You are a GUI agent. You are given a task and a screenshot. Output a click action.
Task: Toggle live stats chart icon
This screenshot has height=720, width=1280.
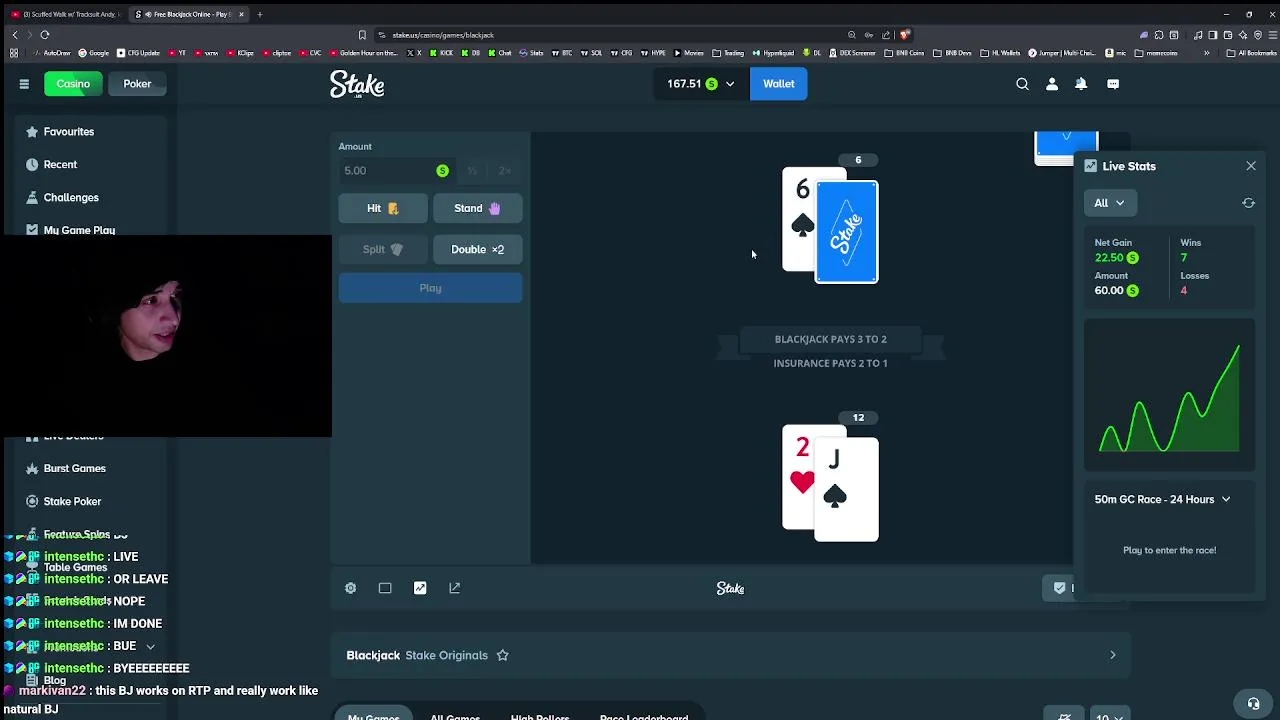tap(420, 588)
